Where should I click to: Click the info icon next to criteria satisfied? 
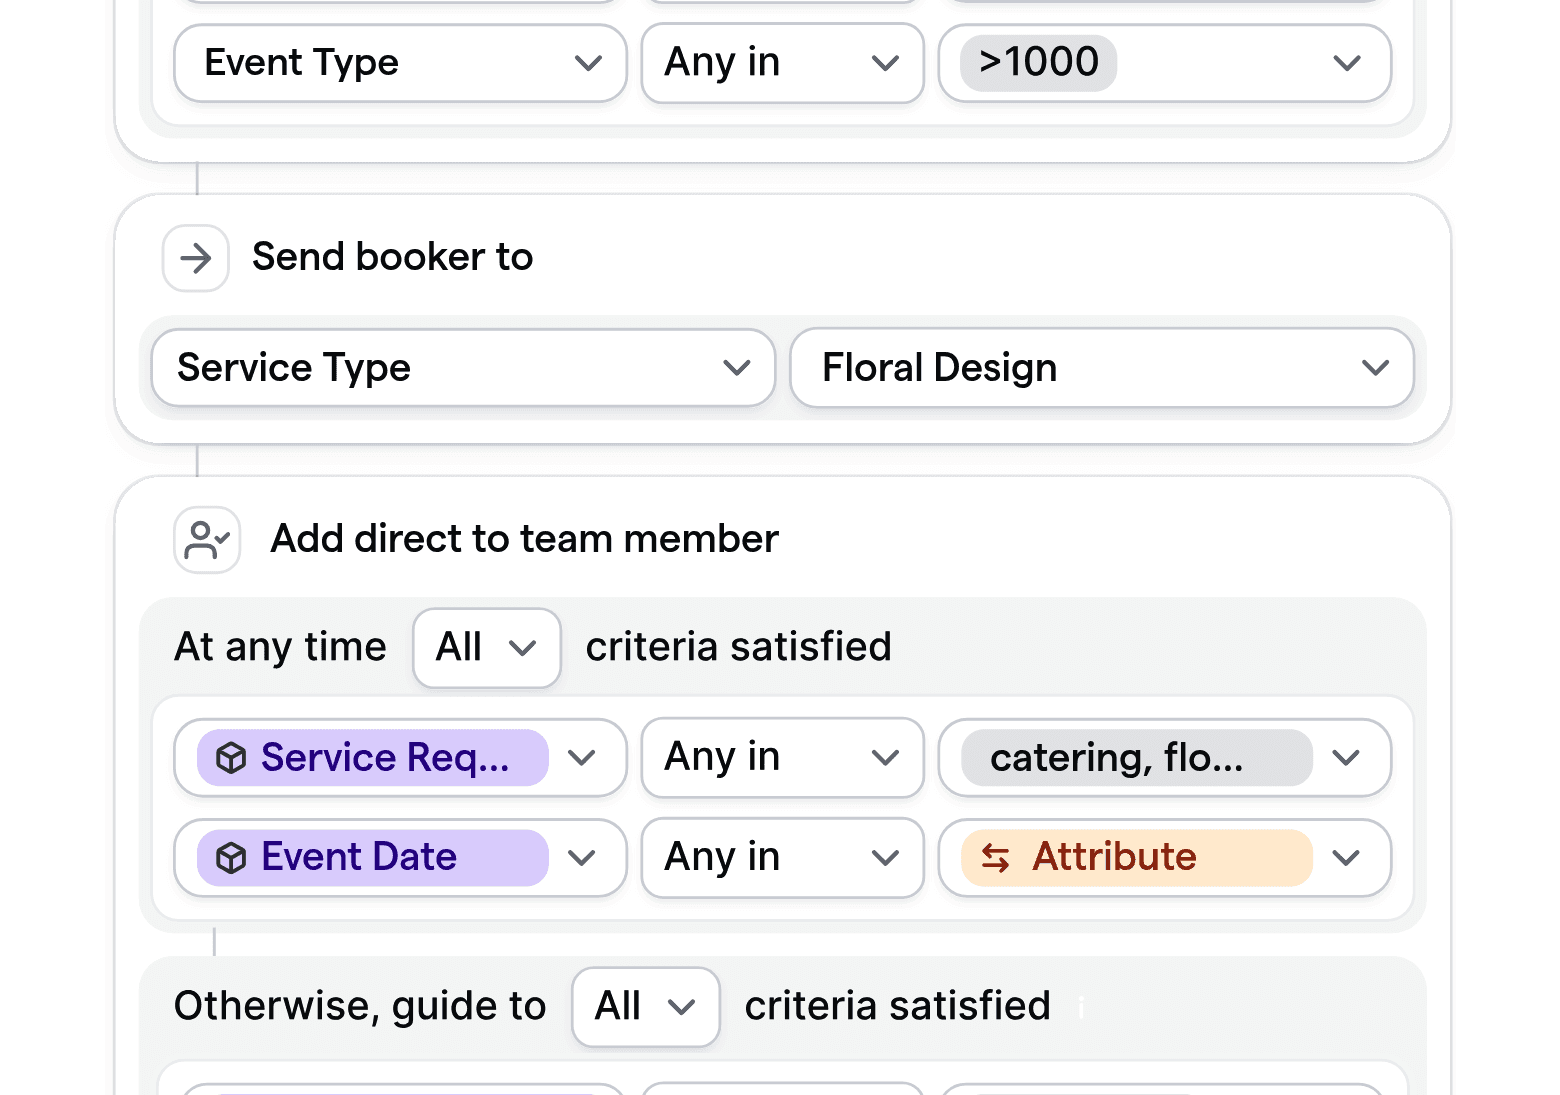(1080, 1008)
